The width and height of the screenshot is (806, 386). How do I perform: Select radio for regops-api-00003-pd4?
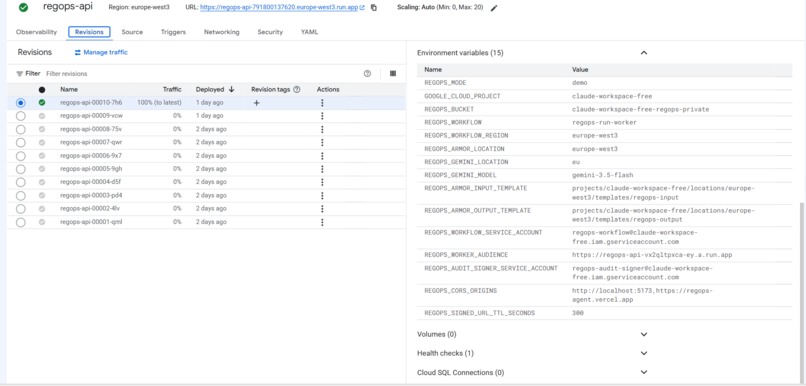click(21, 196)
